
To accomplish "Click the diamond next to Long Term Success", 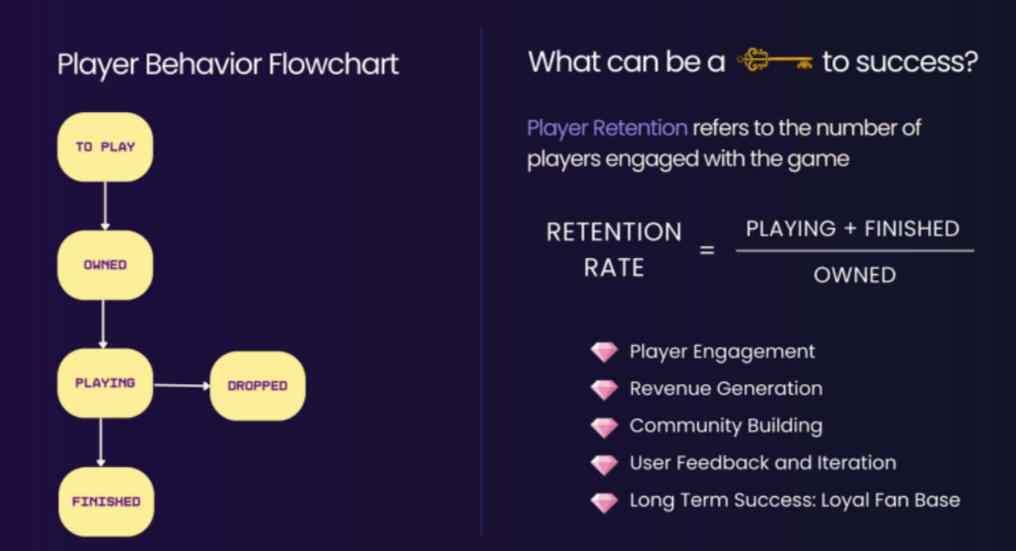I will point(604,501).
